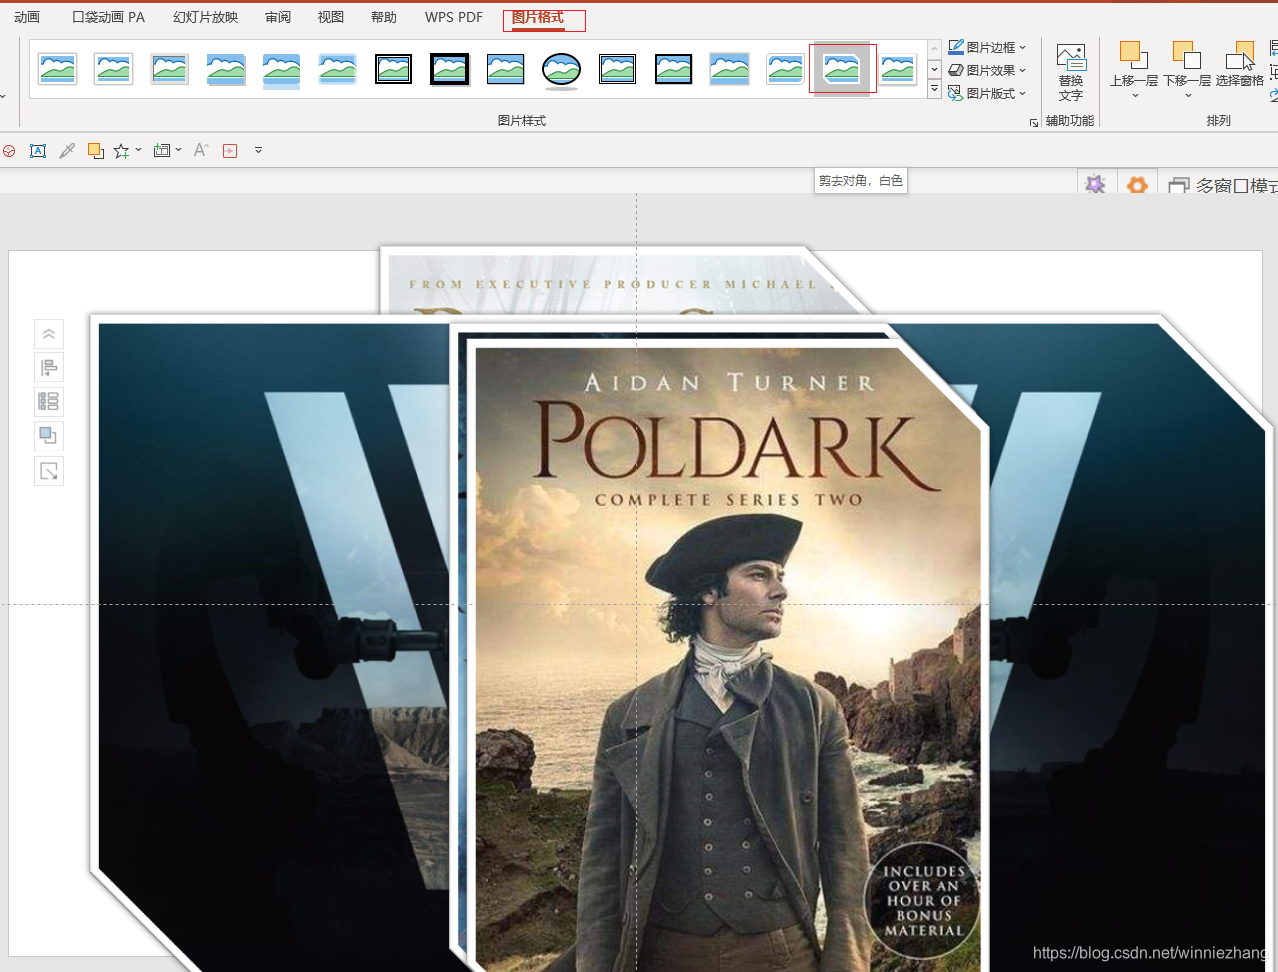Click the overlapping squares arrange icon
The height and width of the screenshot is (972, 1278).
point(96,151)
